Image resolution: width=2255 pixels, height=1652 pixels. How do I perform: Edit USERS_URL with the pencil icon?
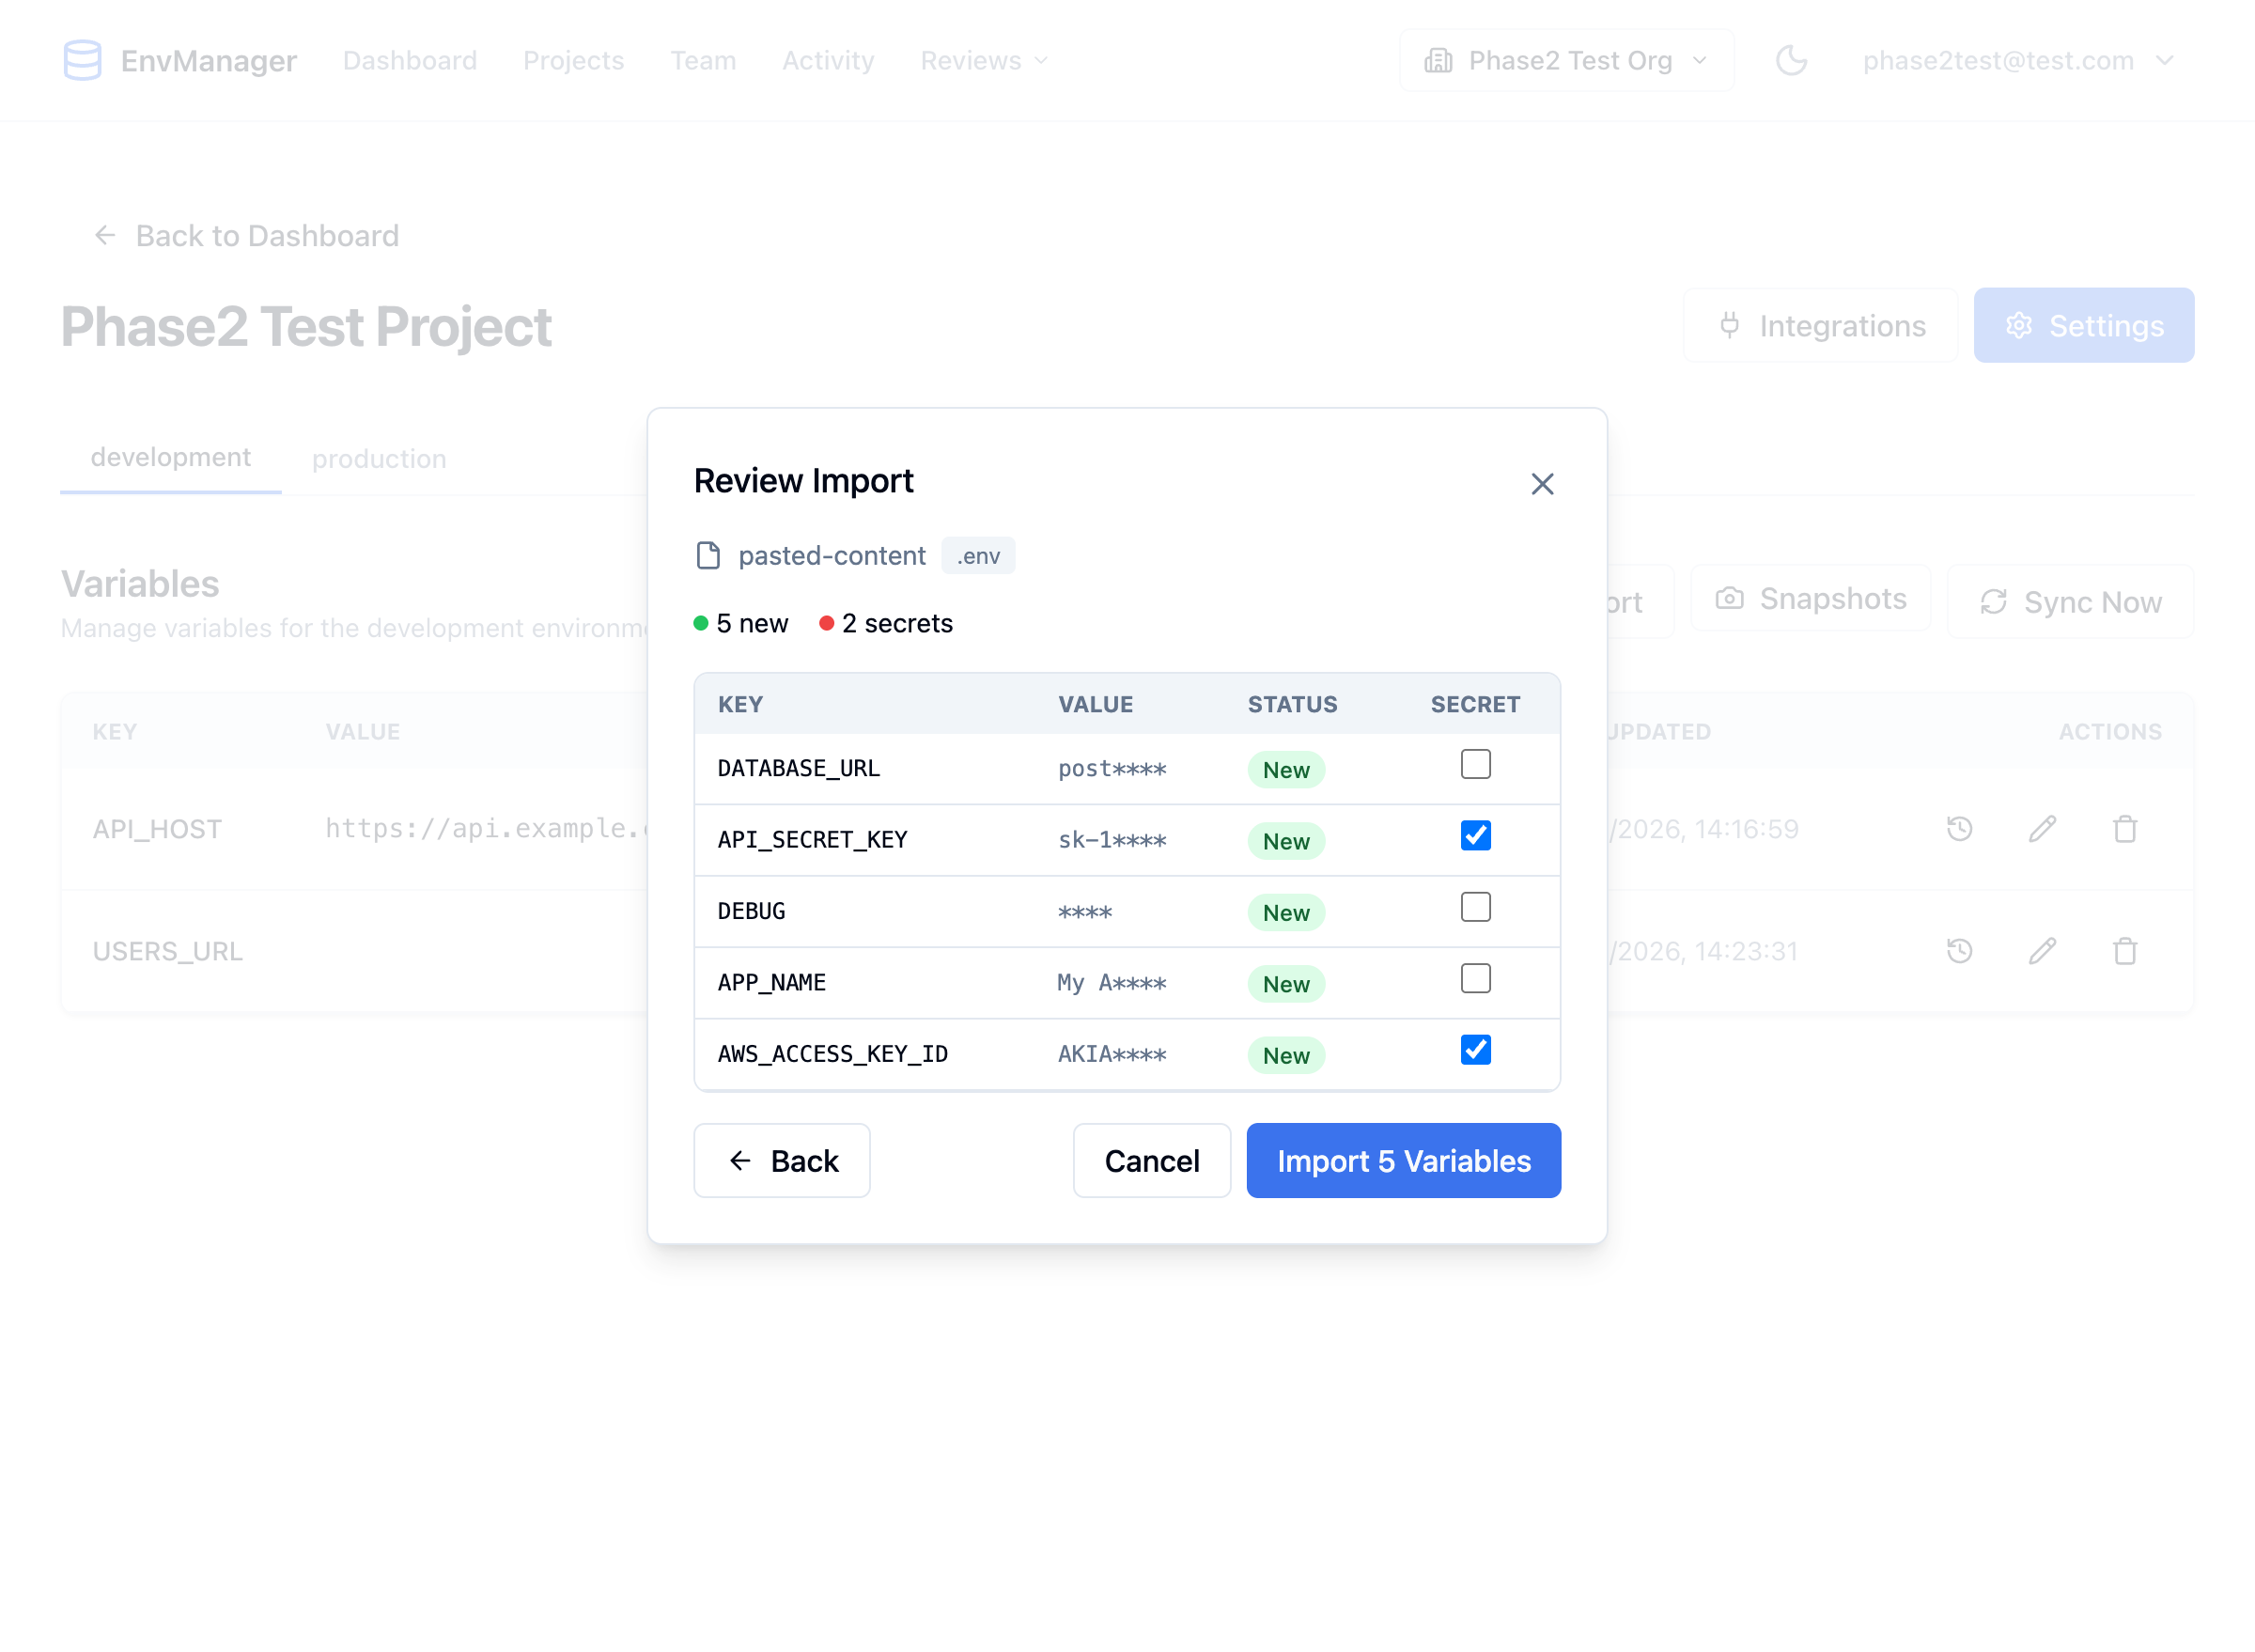[x=2043, y=951]
